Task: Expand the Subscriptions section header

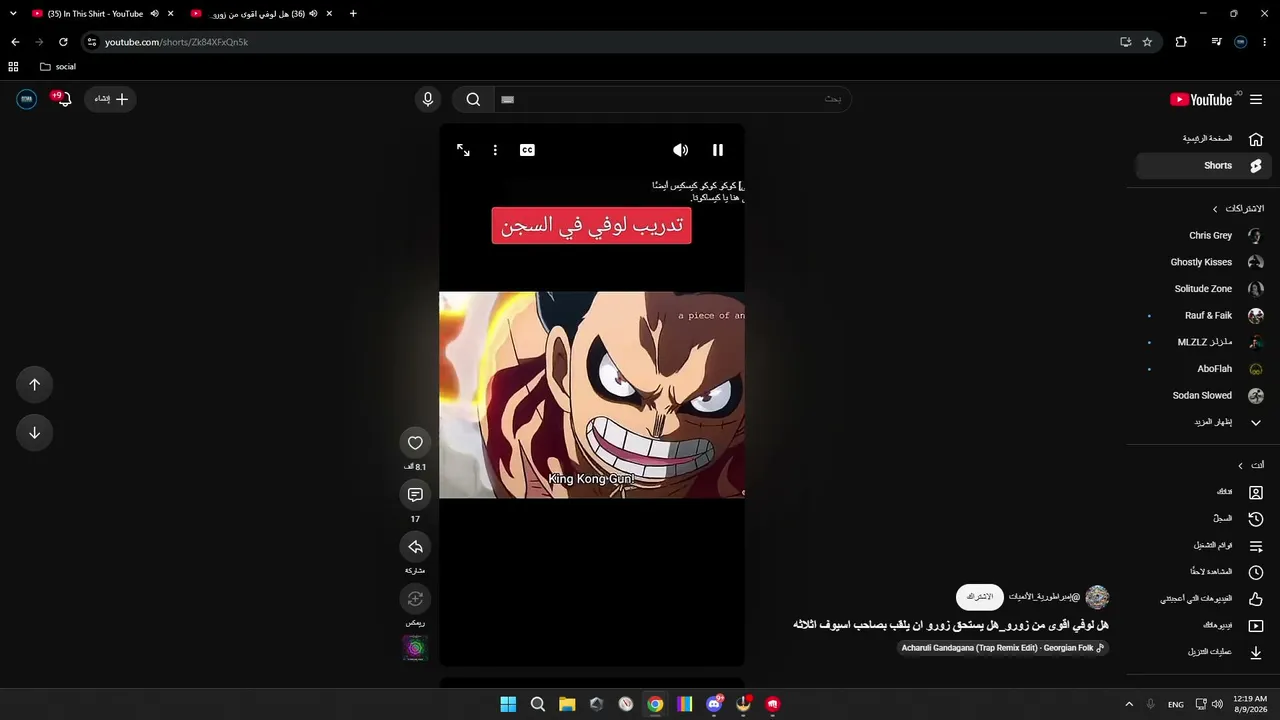Action: (1238, 209)
